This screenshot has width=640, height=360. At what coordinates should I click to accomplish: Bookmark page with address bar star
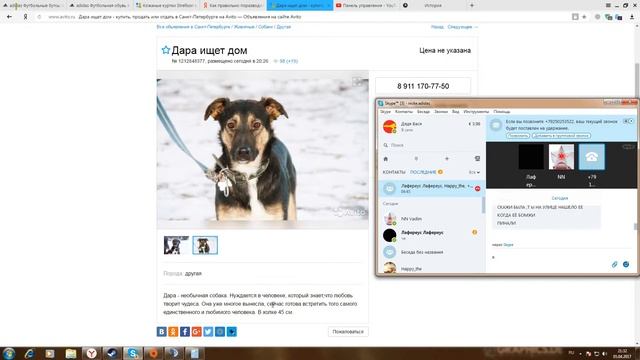pos(584,17)
